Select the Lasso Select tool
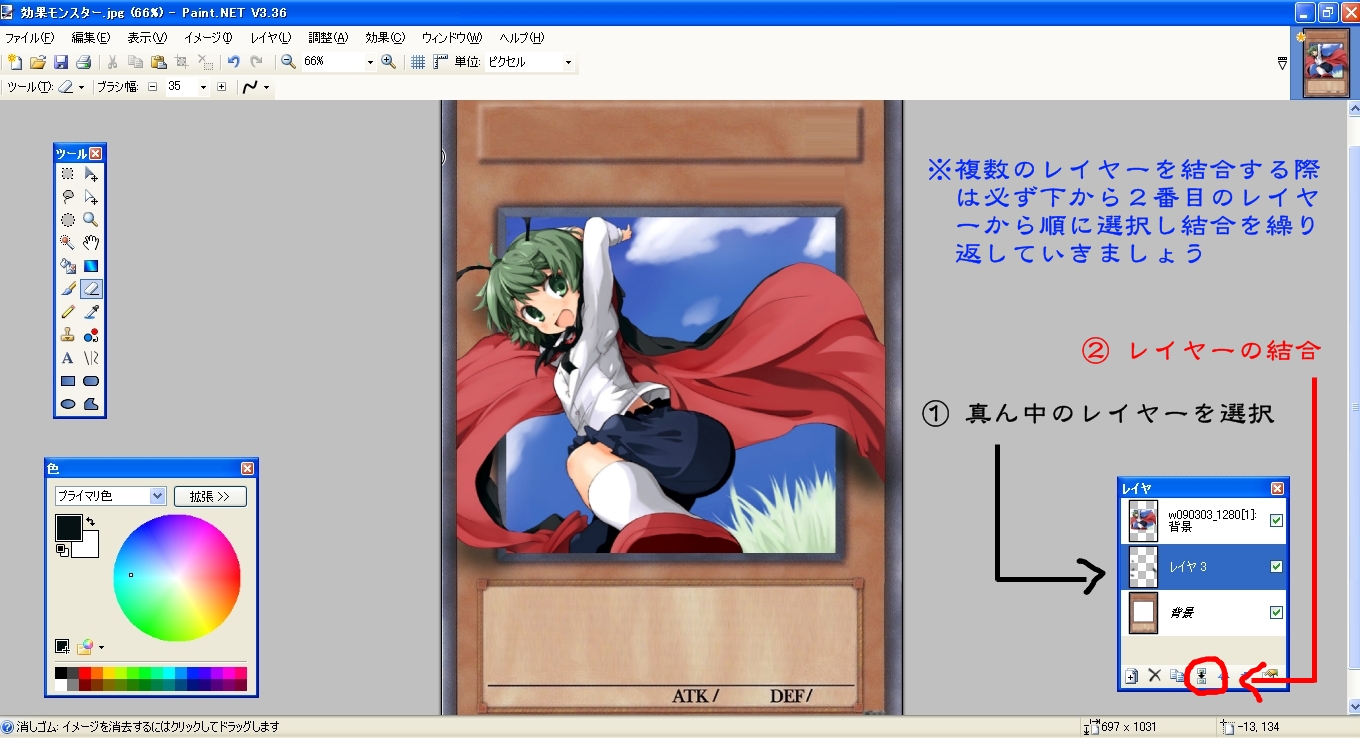 [x=68, y=197]
